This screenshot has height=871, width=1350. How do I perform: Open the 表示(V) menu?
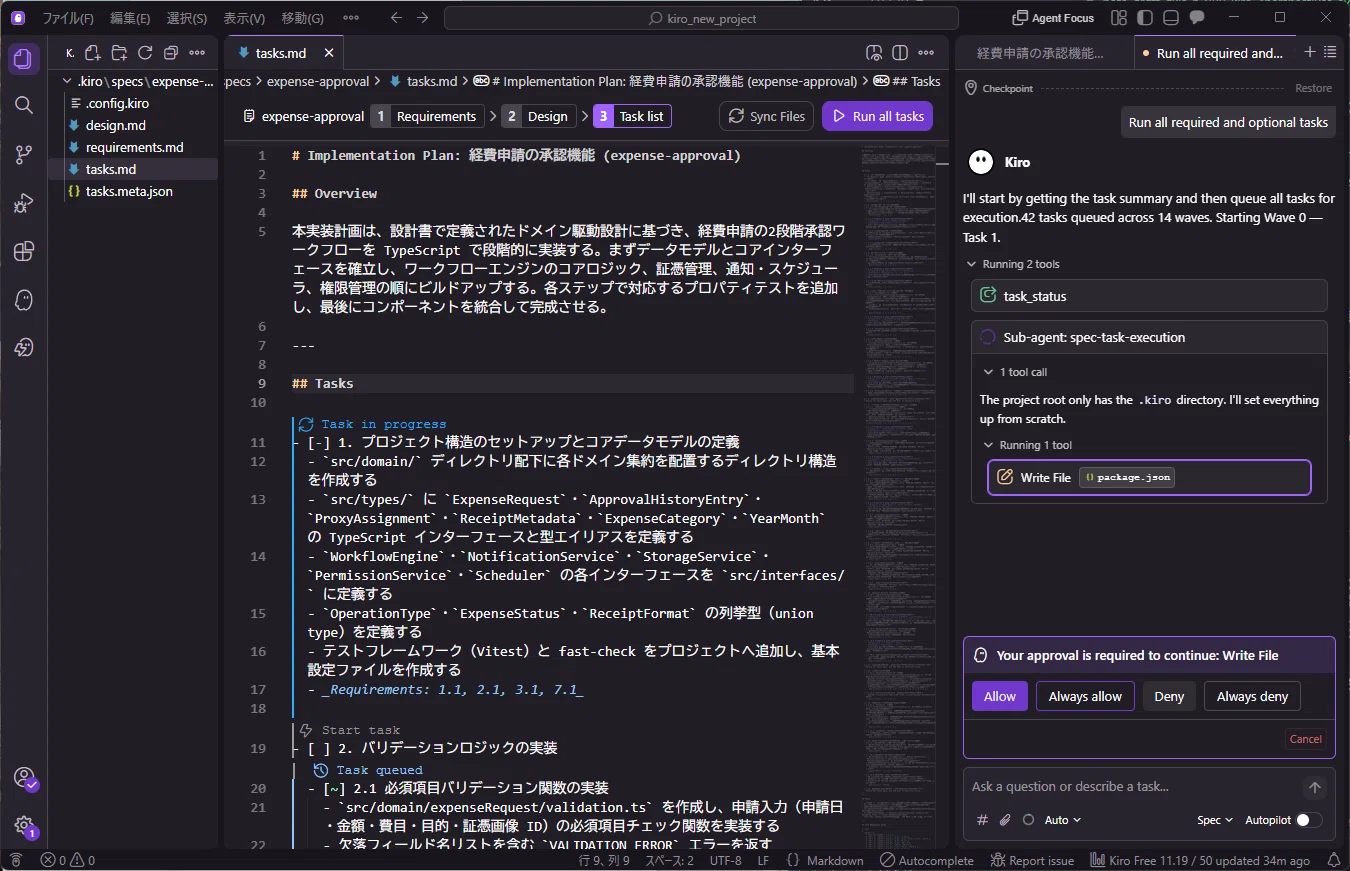coord(244,18)
